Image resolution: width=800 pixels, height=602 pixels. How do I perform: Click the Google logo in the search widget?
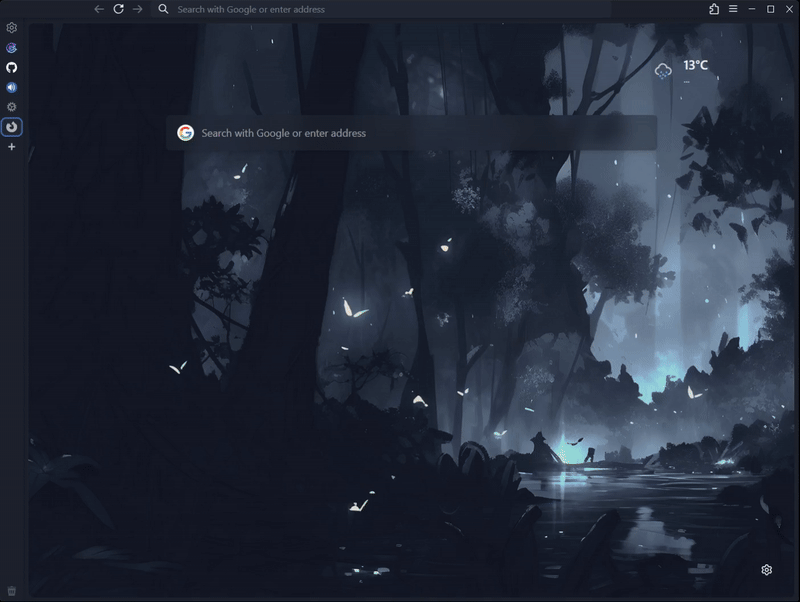pyautogui.click(x=186, y=132)
